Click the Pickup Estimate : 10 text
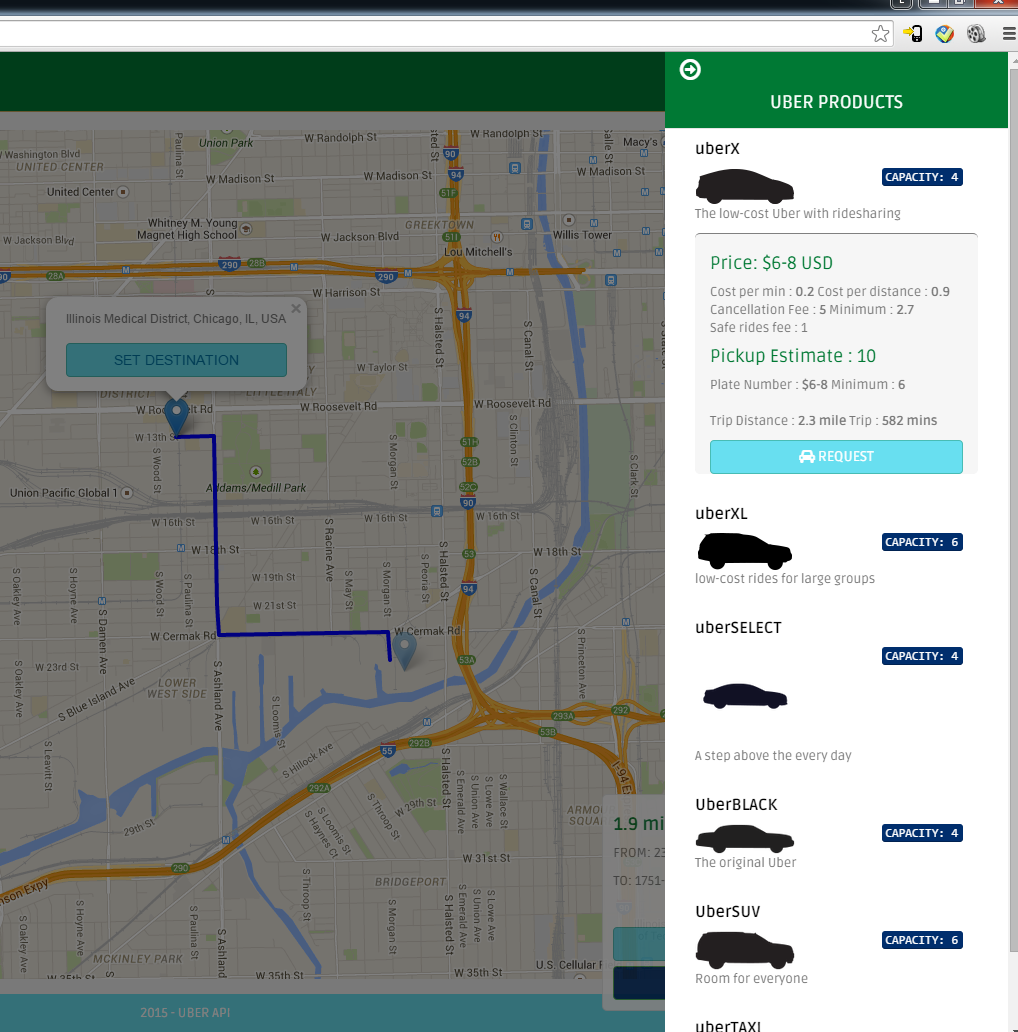This screenshot has width=1018, height=1032. pyautogui.click(x=793, y=356)
